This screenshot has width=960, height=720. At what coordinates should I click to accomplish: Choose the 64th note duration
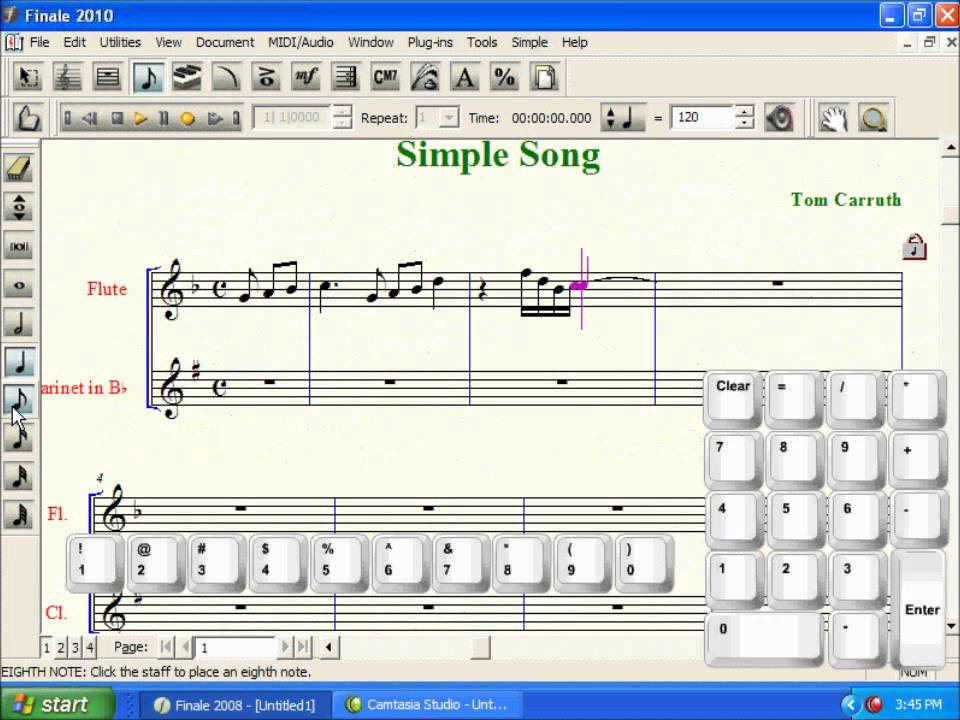click(x=19, y=516)
